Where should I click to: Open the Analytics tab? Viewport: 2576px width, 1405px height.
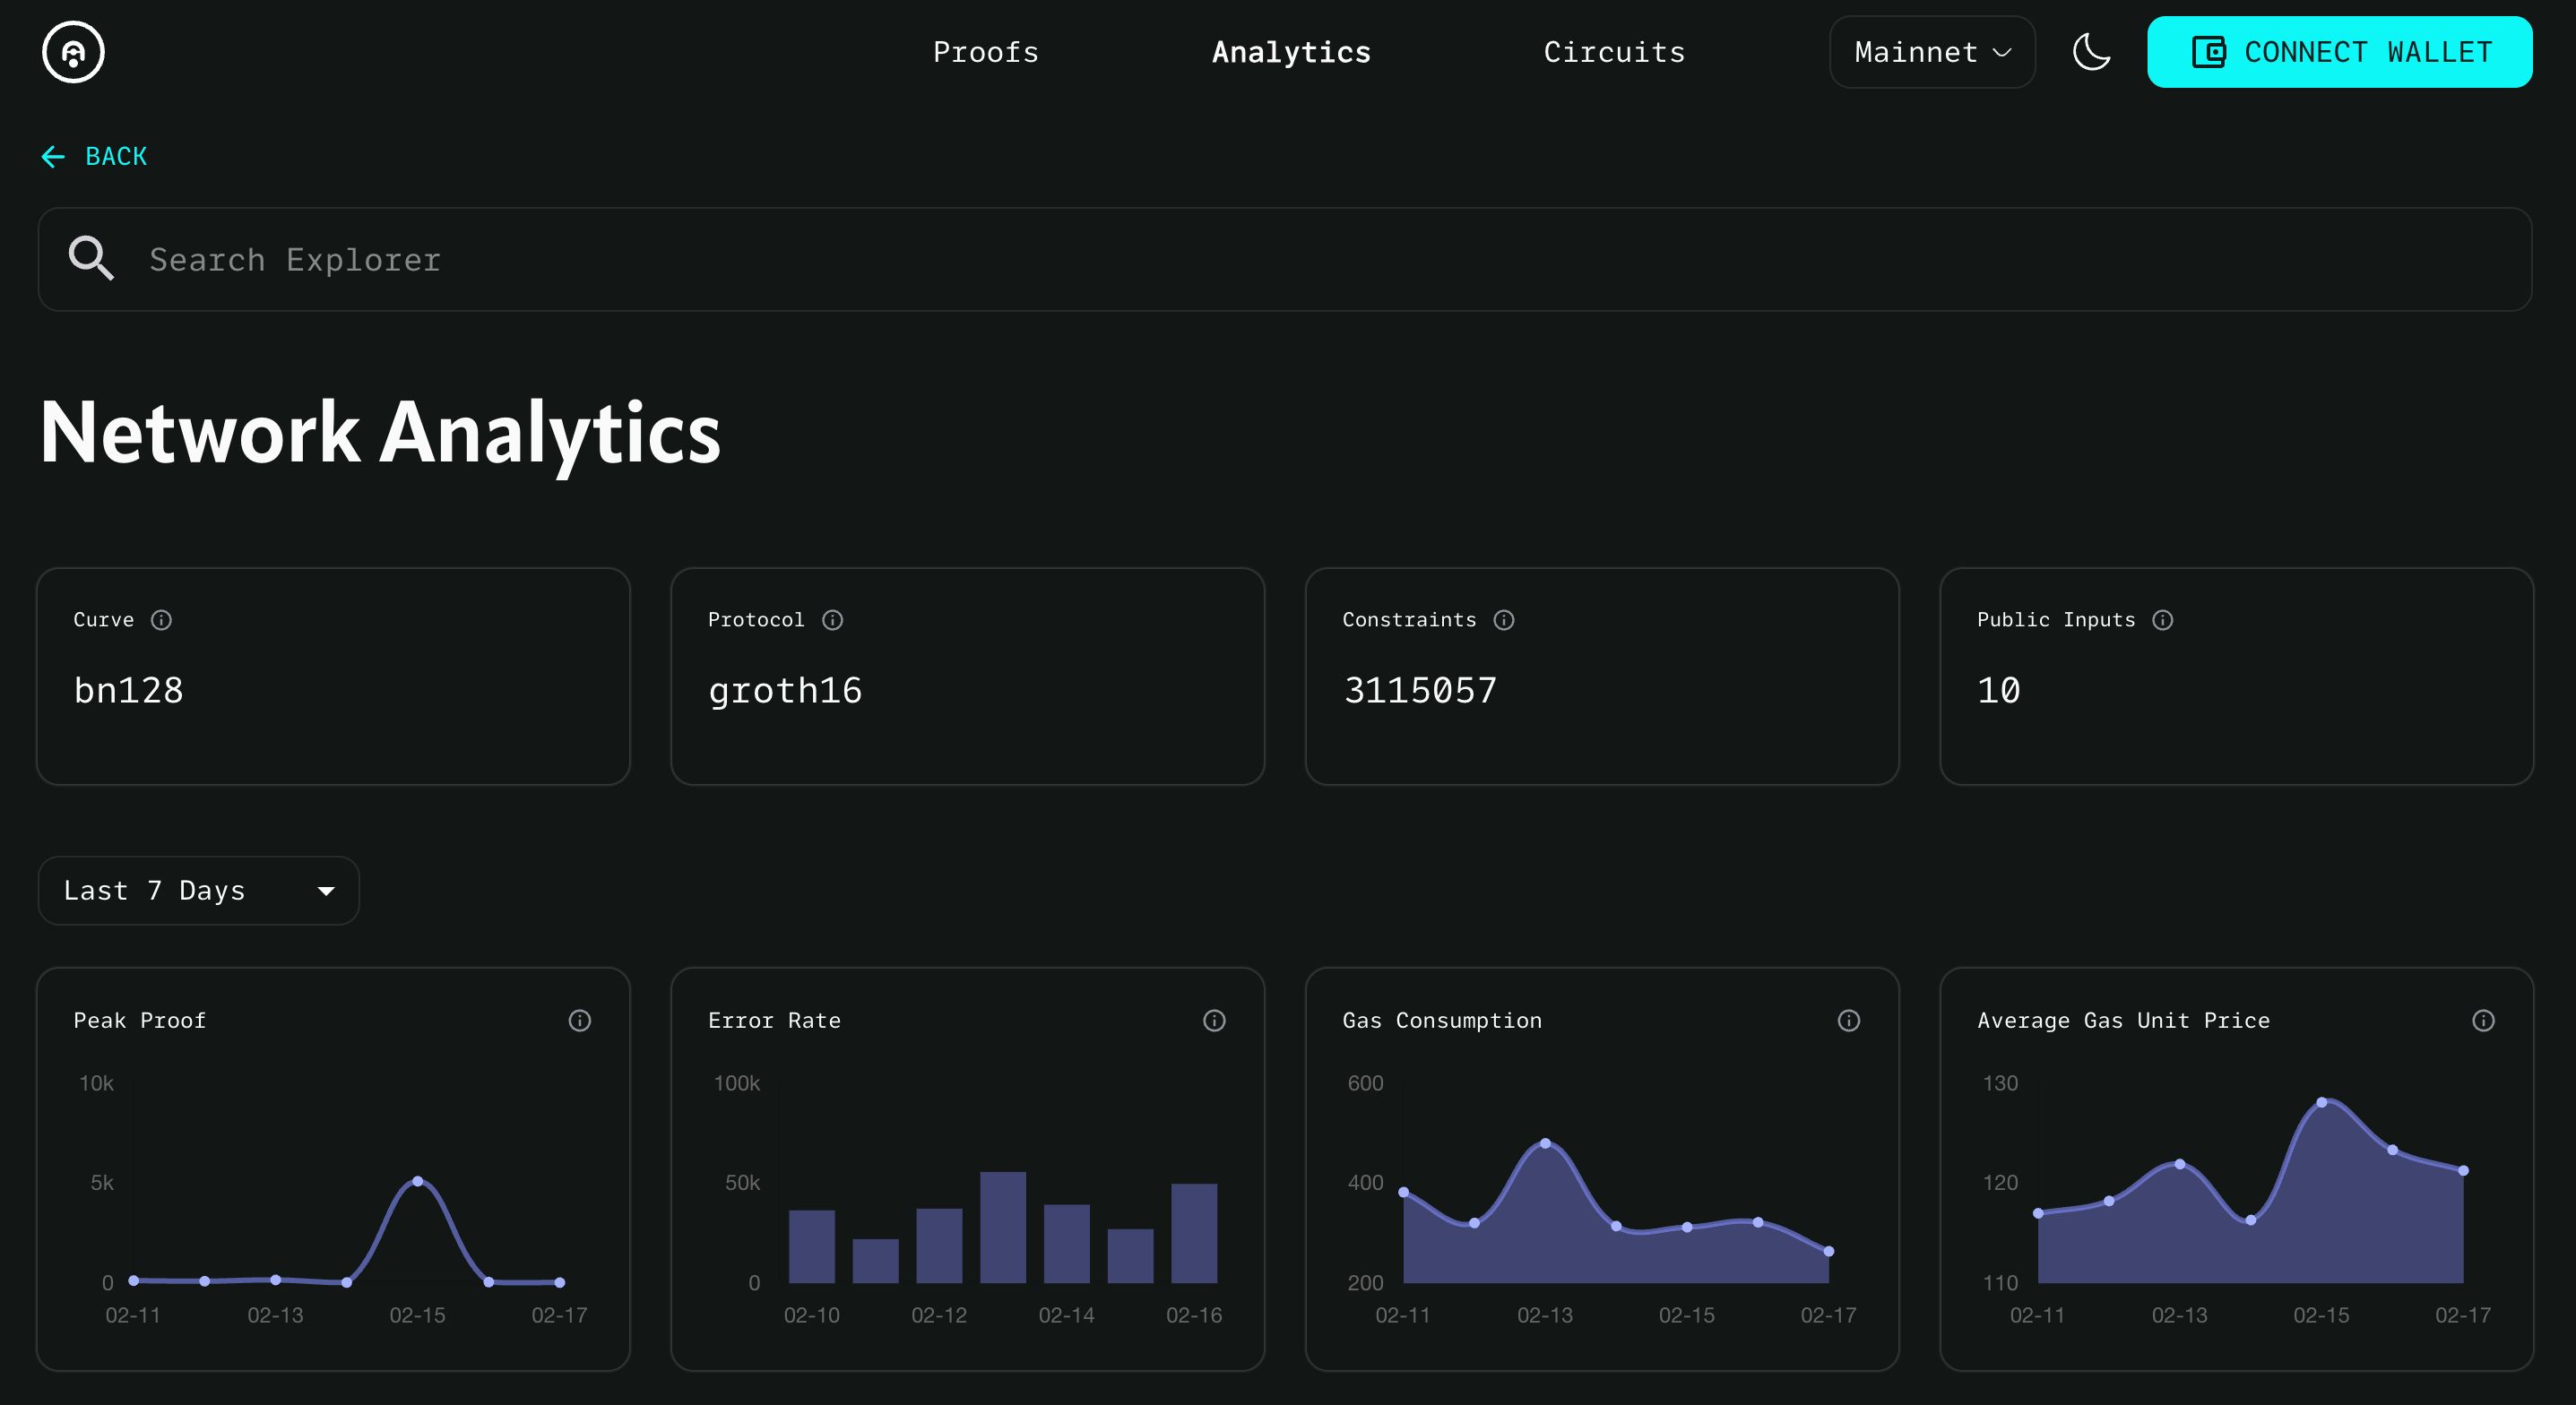click(x=1291, y=52)
